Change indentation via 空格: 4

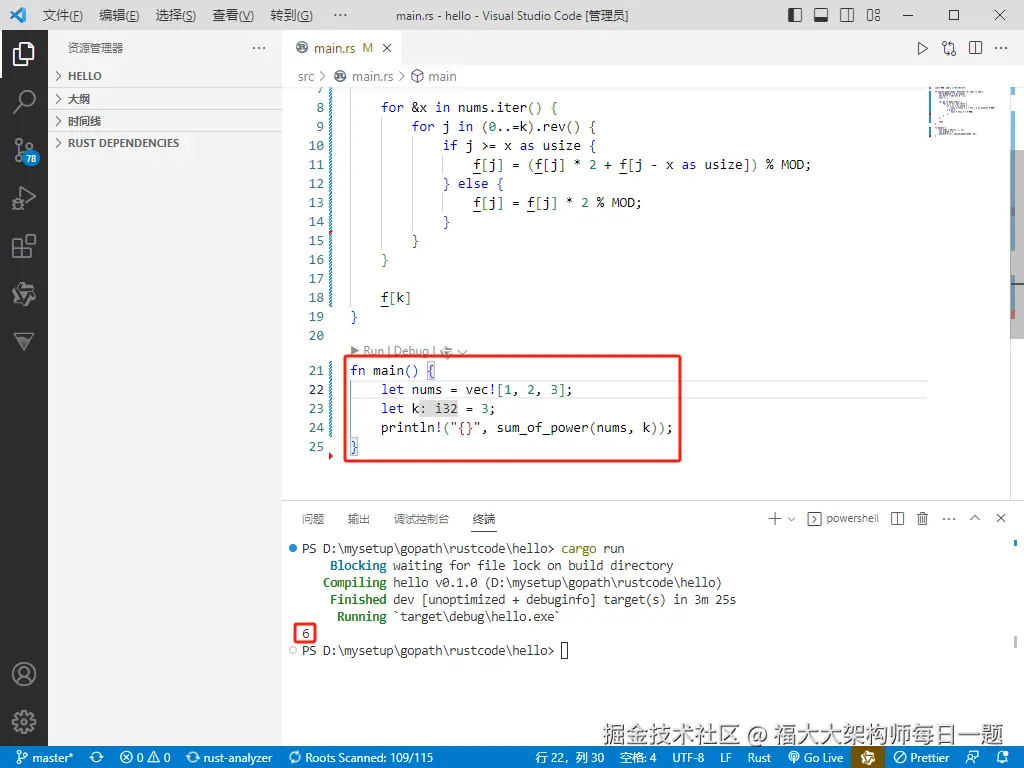pyautogui.click(x=638, y=758)
